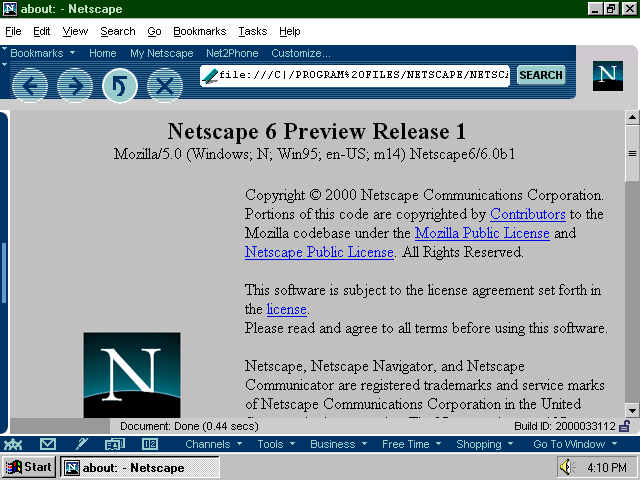Click the Back navigation arrow button

(30, 86)
